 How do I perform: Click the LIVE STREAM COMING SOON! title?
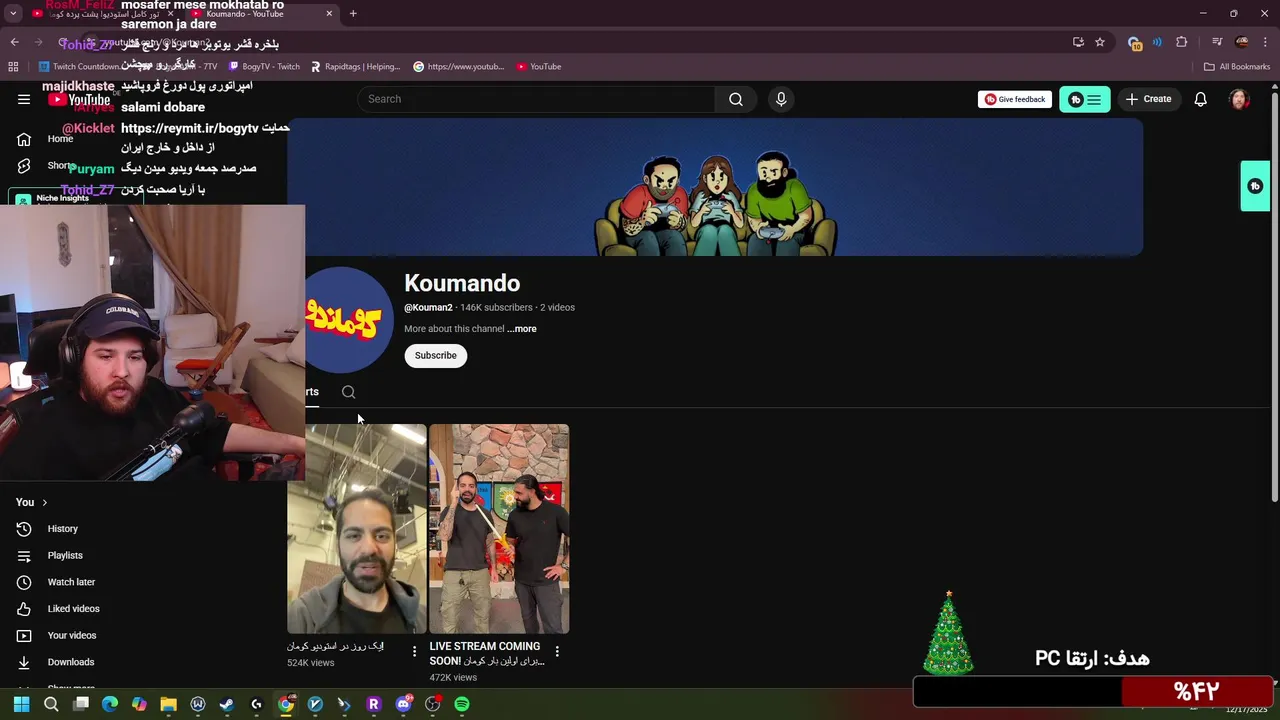point(485,653)
